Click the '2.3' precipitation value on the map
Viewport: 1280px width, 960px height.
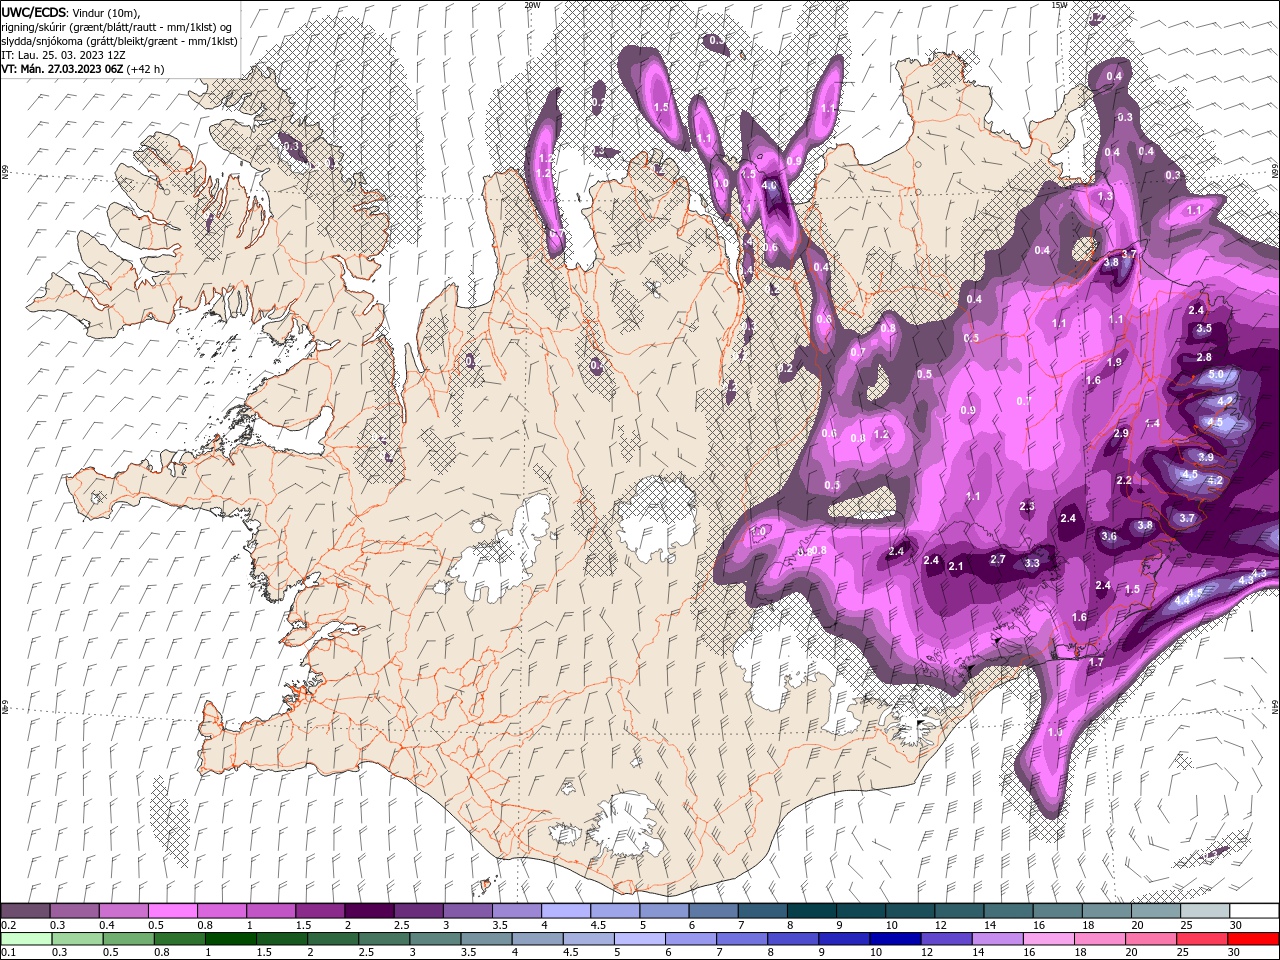1027,506
